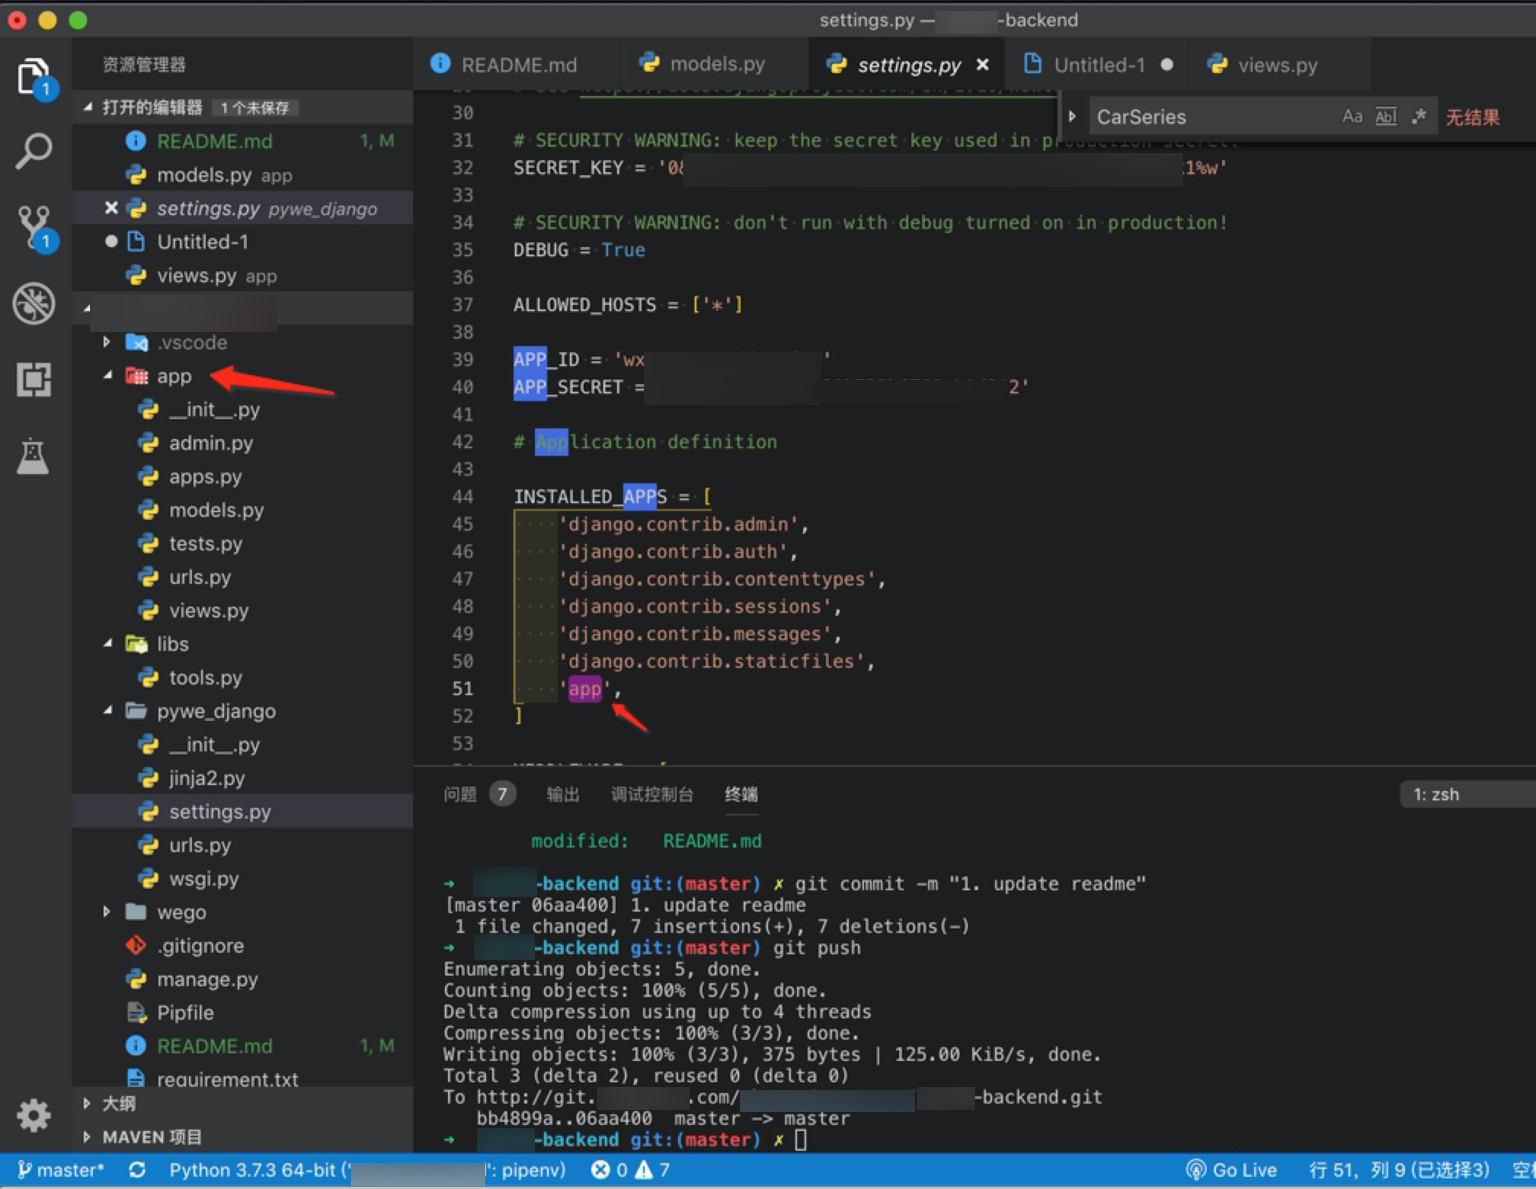Close the settings.py editor tab
This screenshot has width=1536, height=1189.
[x=983, y=65]
